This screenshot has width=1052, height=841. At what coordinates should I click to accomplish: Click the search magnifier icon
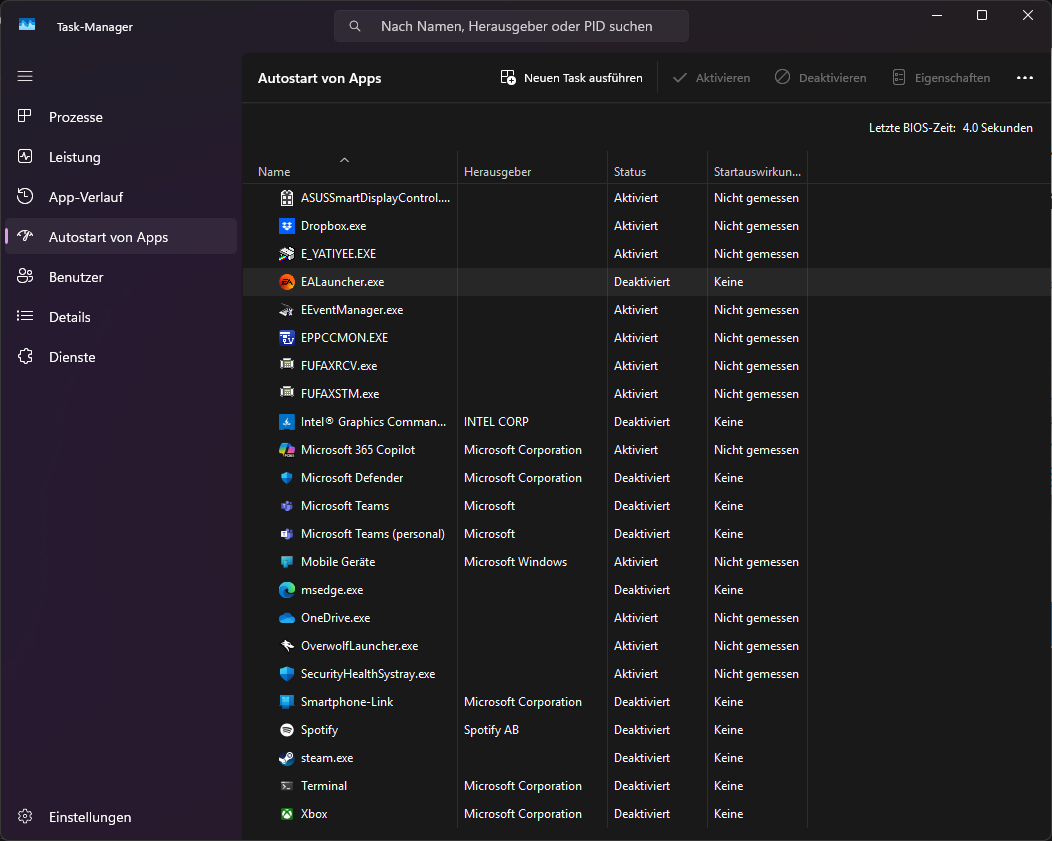click(x=355, y=26)
